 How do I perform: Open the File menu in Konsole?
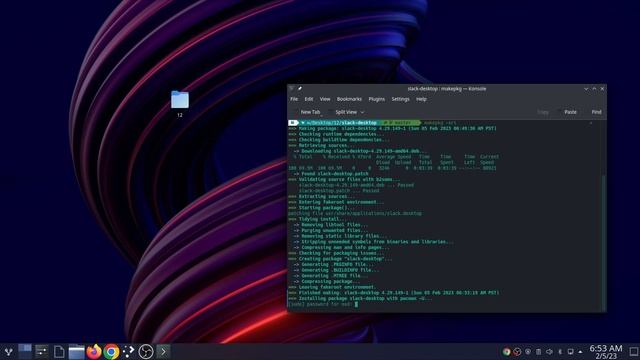[x=294, y=99]
